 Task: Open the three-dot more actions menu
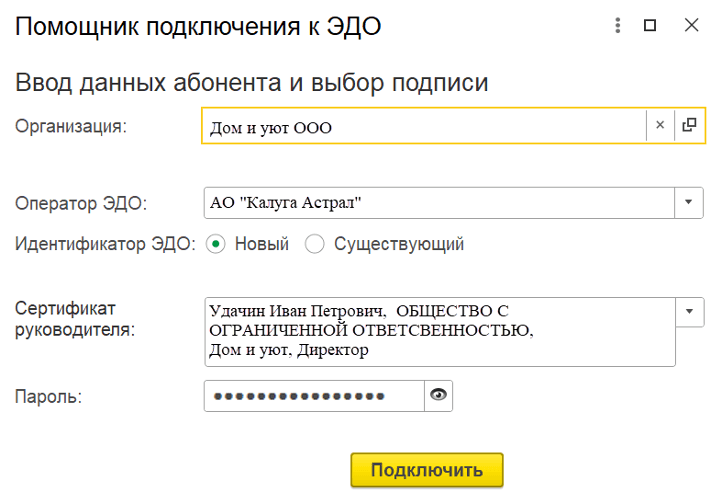(x=618, y=25)
